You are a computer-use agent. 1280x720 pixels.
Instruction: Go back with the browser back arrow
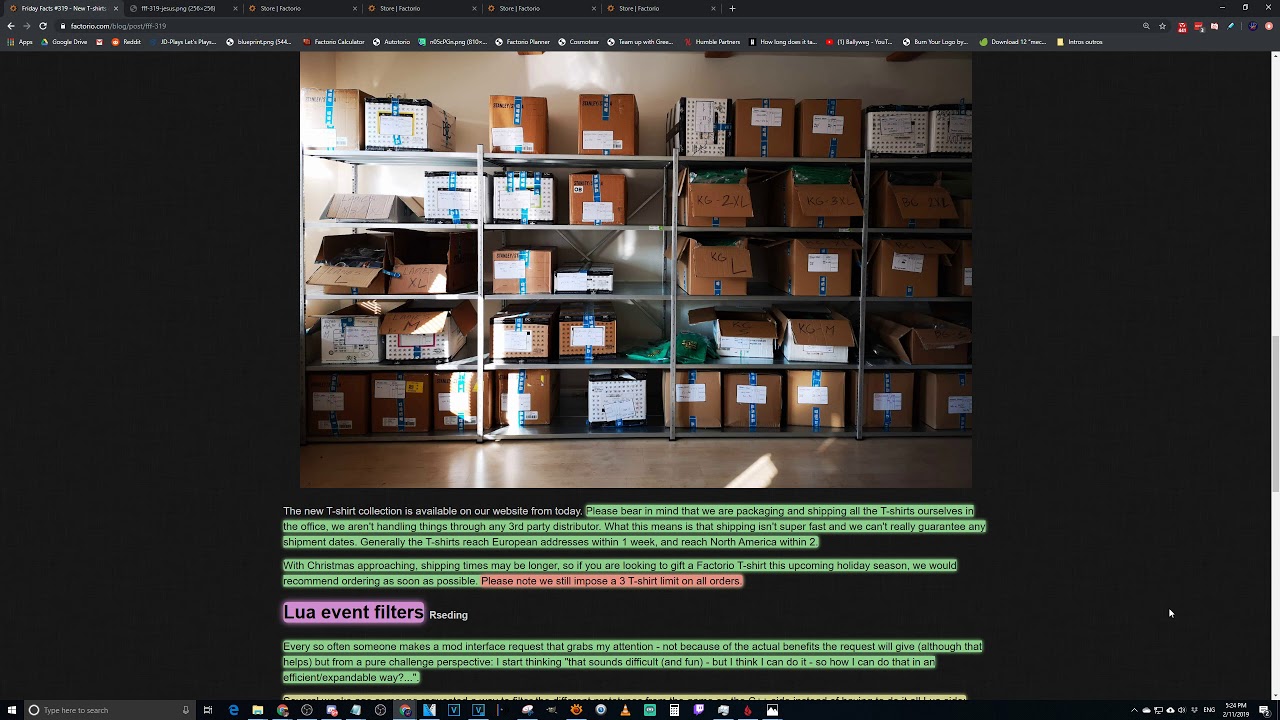click(x=11, y=26)
